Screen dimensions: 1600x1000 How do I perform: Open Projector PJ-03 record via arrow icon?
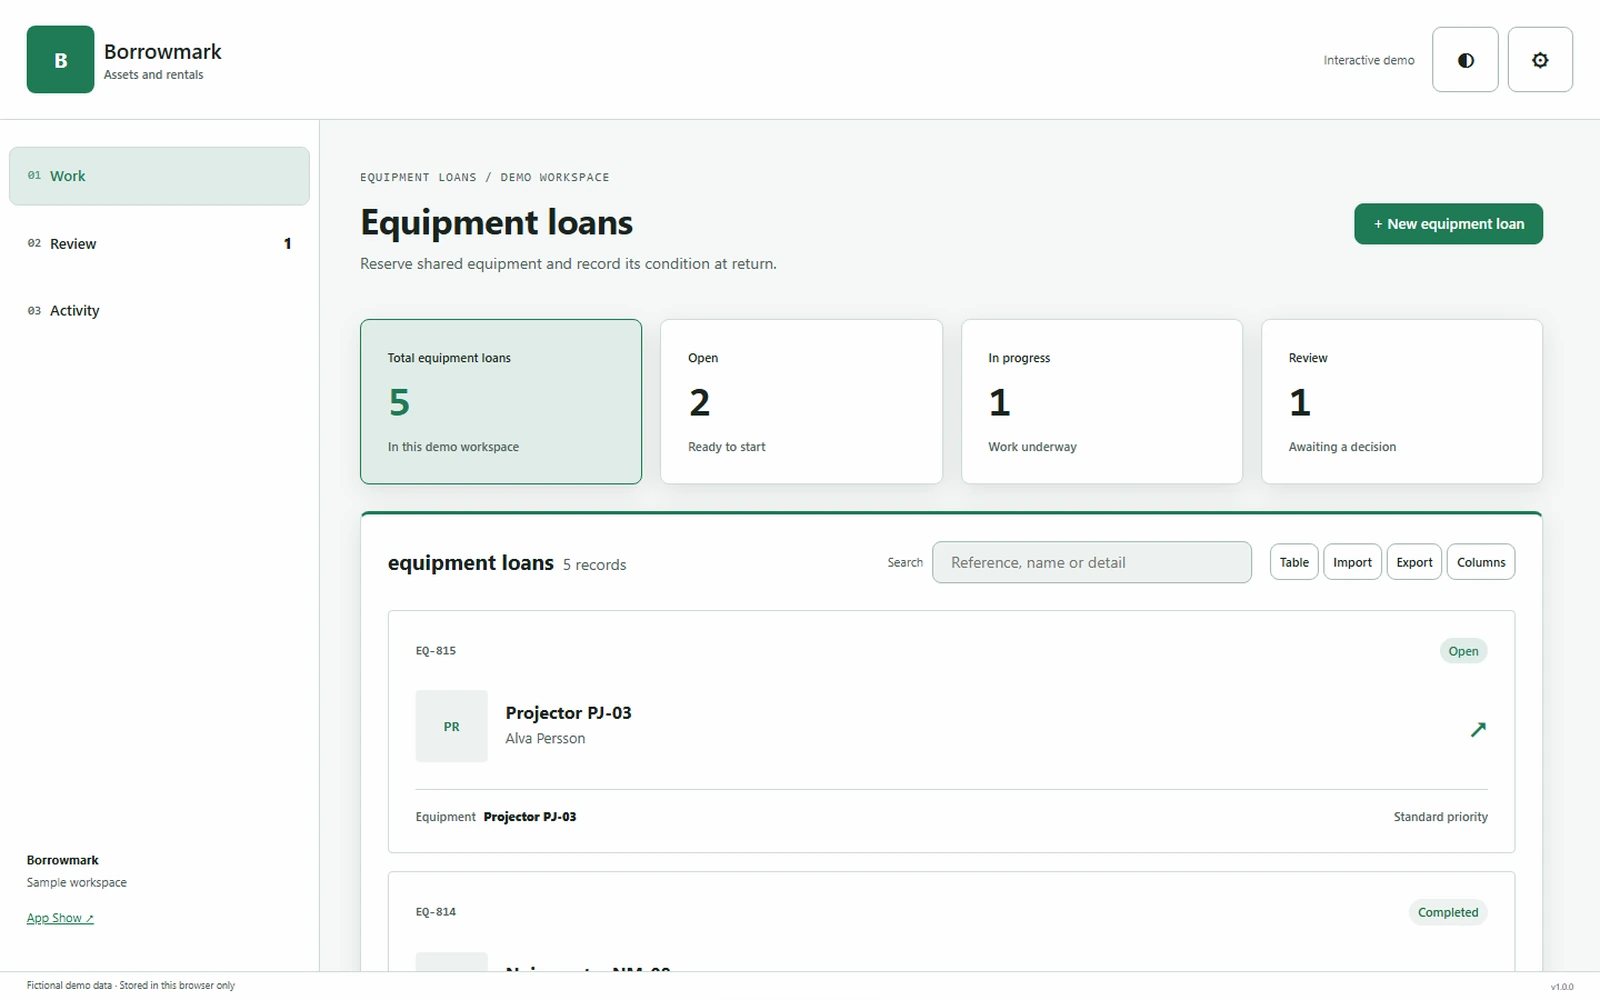point(1478,729)
